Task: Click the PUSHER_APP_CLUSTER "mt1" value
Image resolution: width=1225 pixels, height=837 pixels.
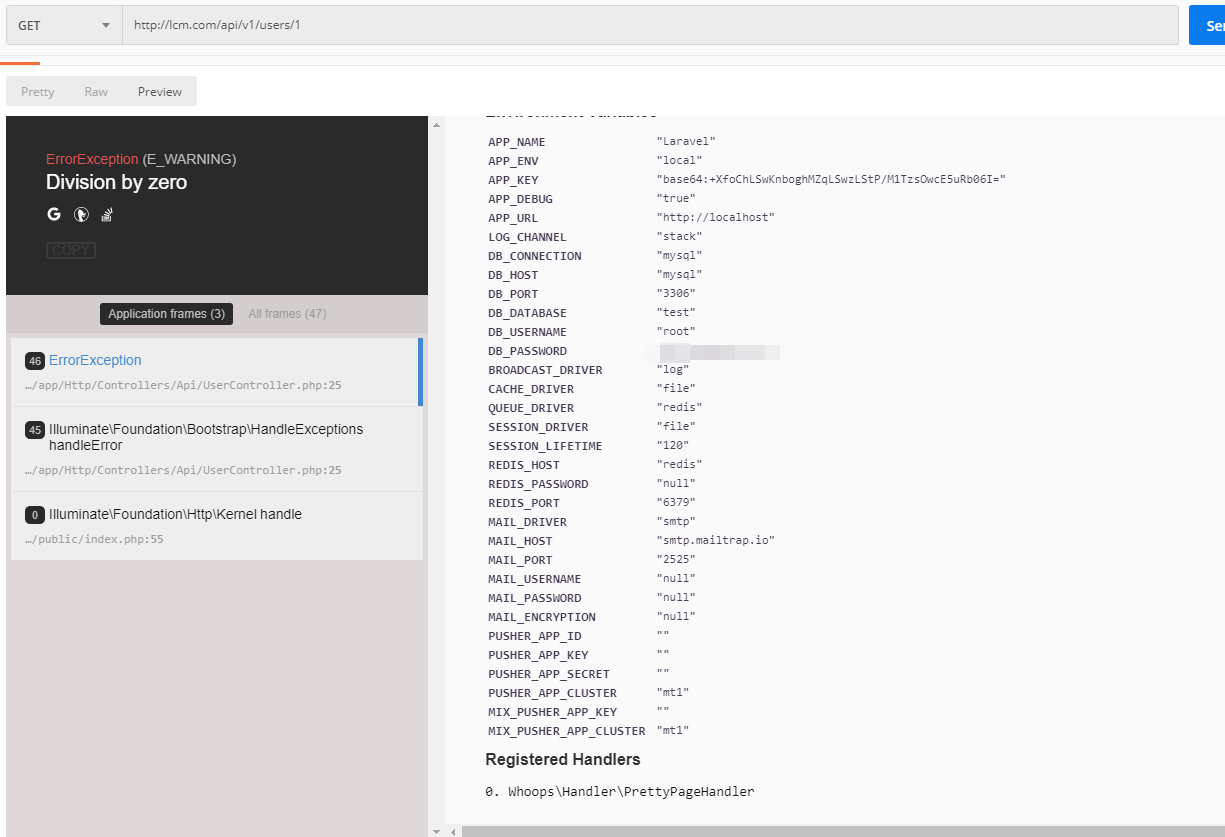Action: 672,693
